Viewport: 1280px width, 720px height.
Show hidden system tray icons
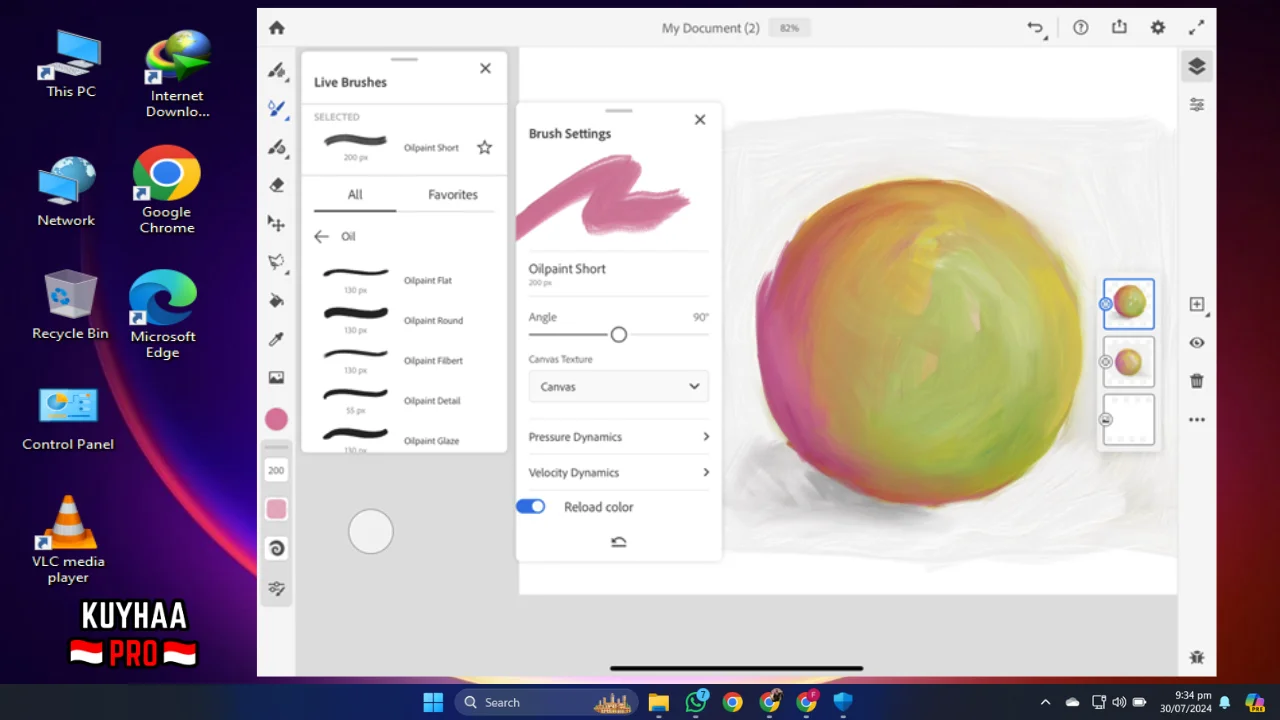pos(1045,702)
